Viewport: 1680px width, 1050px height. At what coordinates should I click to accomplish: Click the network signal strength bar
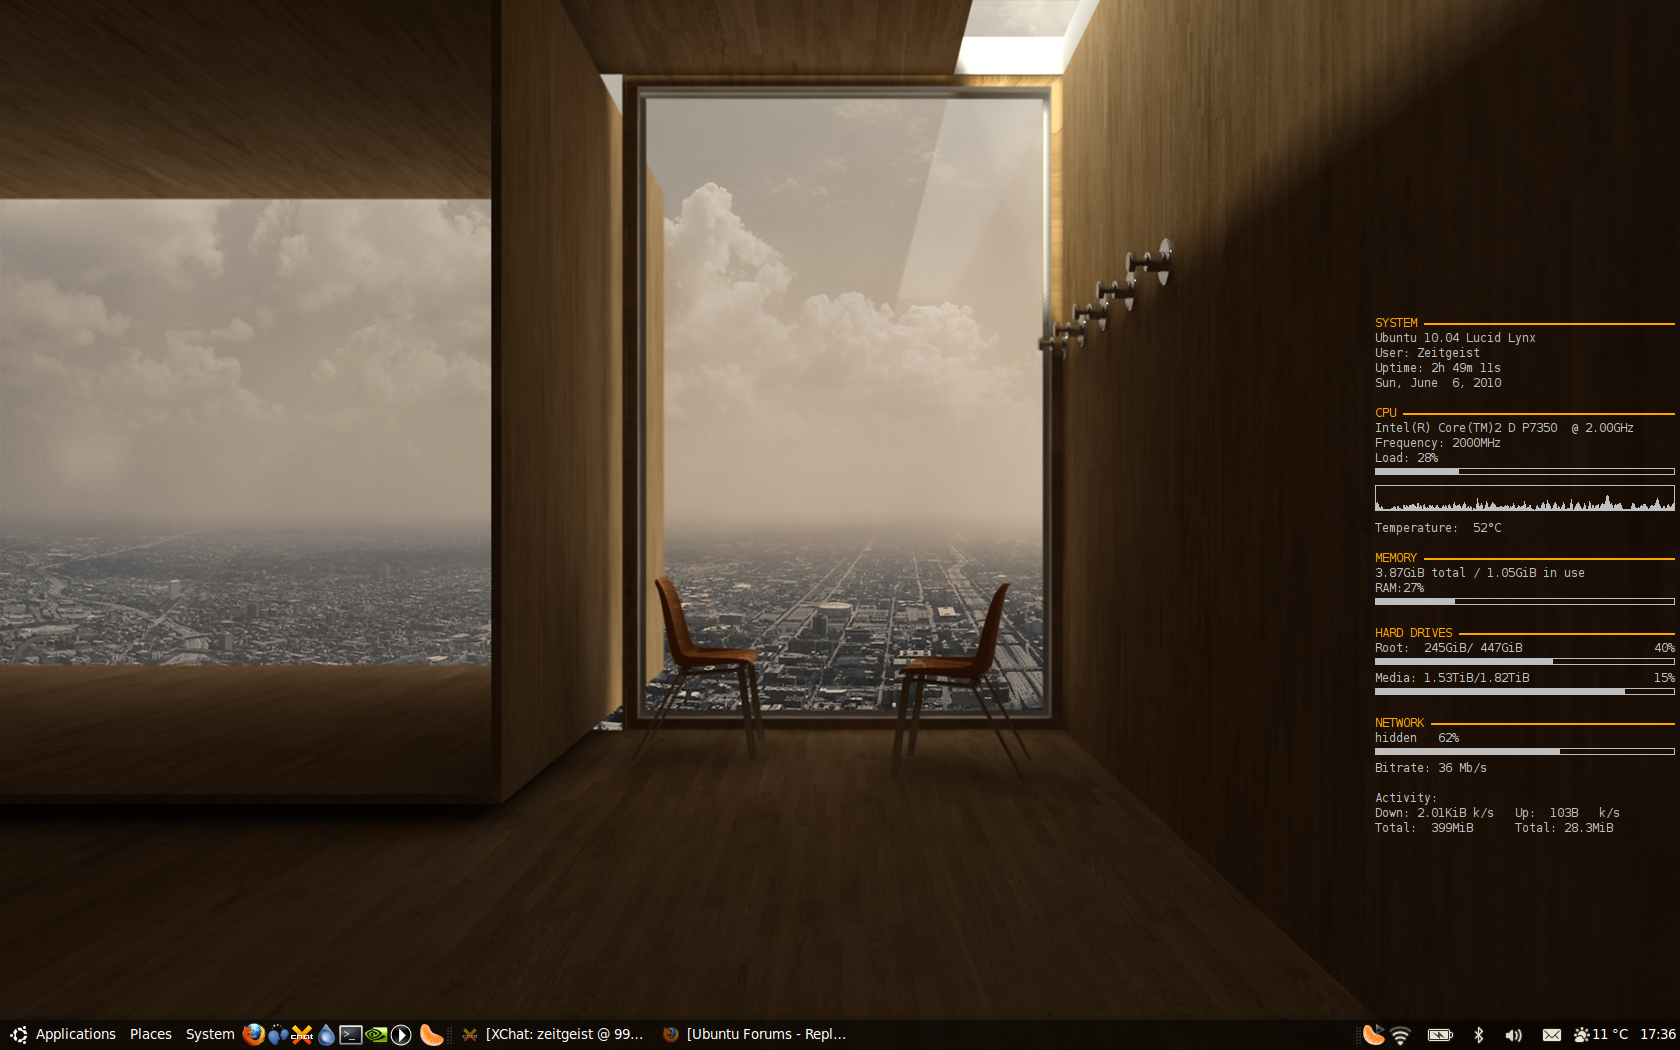click(x=1524, y=751)
